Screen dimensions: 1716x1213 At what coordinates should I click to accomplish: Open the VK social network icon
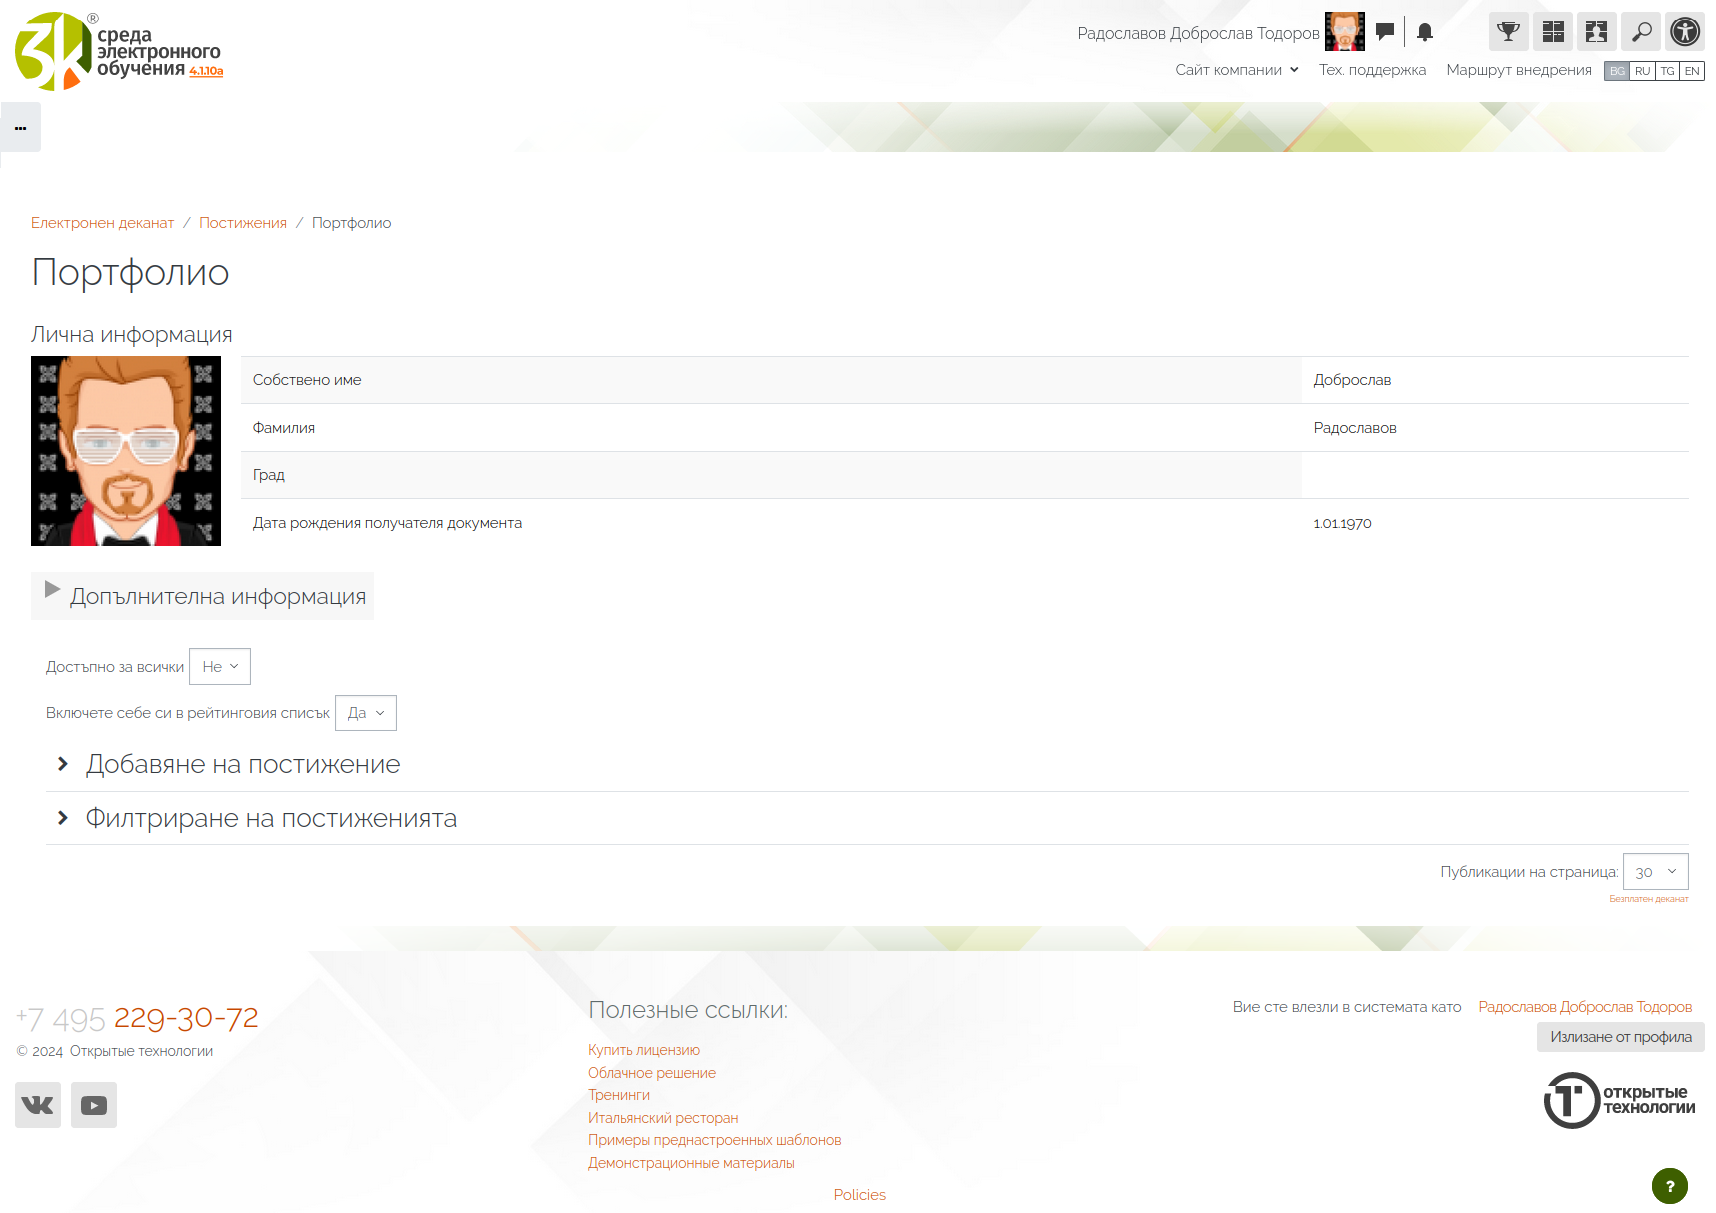[x=38, y=1105]
